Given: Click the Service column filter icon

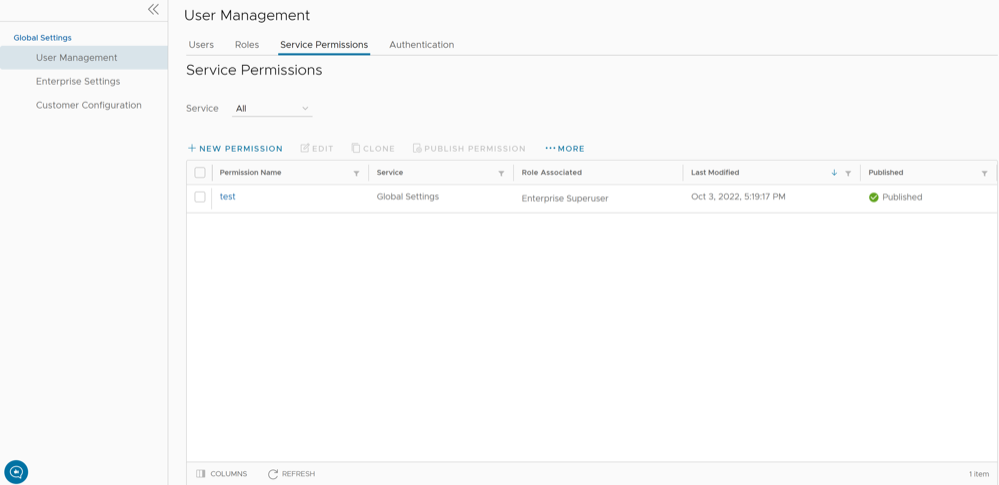Looking at the screenshot, I should pyautogui.click(x=501, y=173).
